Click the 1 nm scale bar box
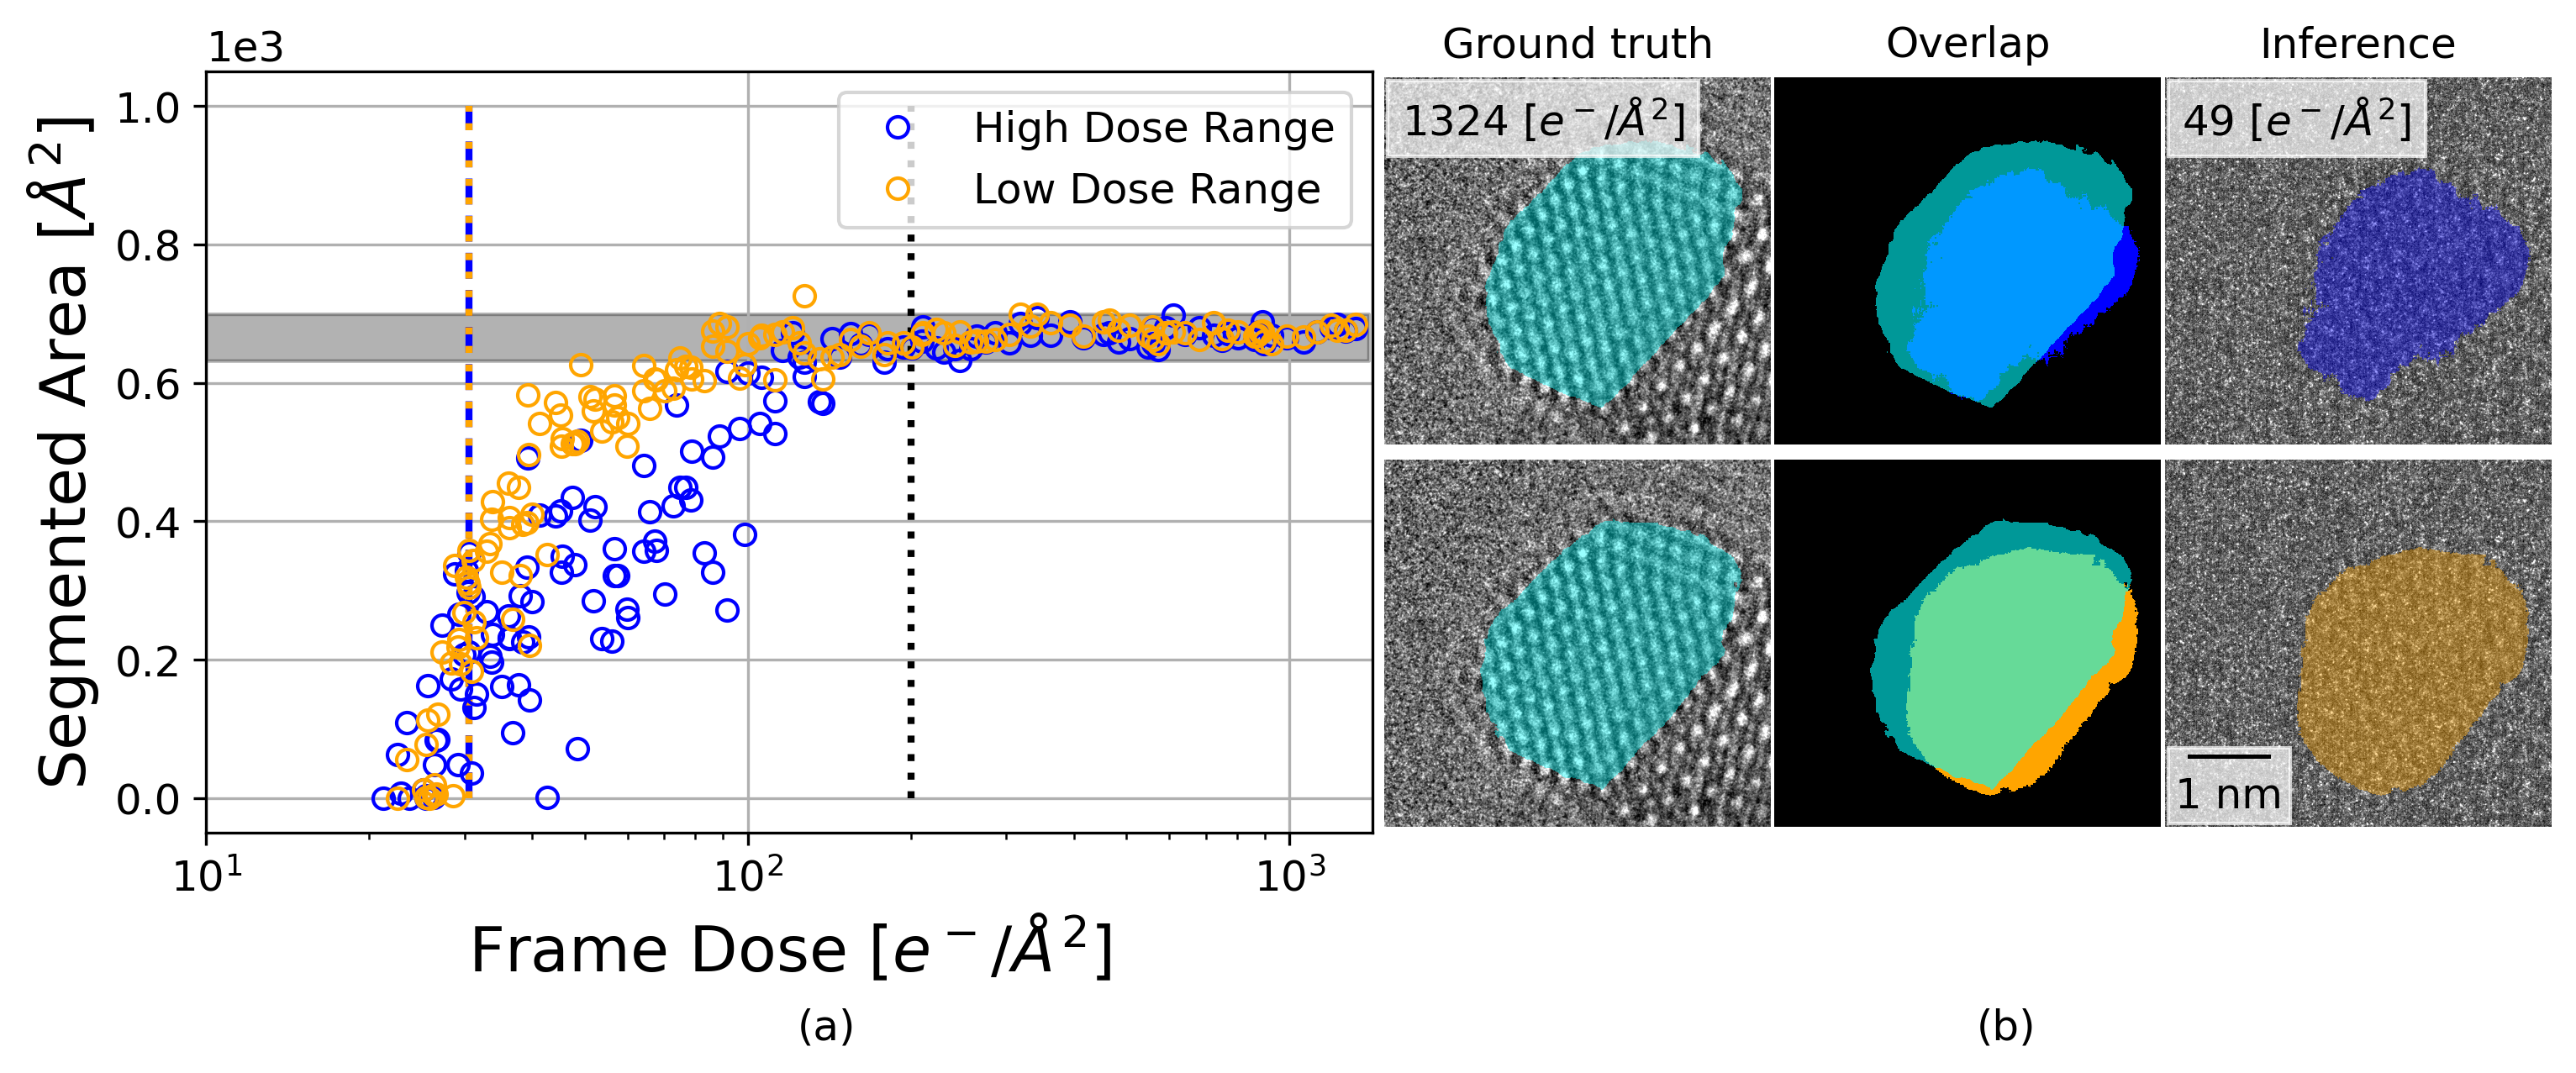2576x1073 pixels. (x=2228, y=785)
